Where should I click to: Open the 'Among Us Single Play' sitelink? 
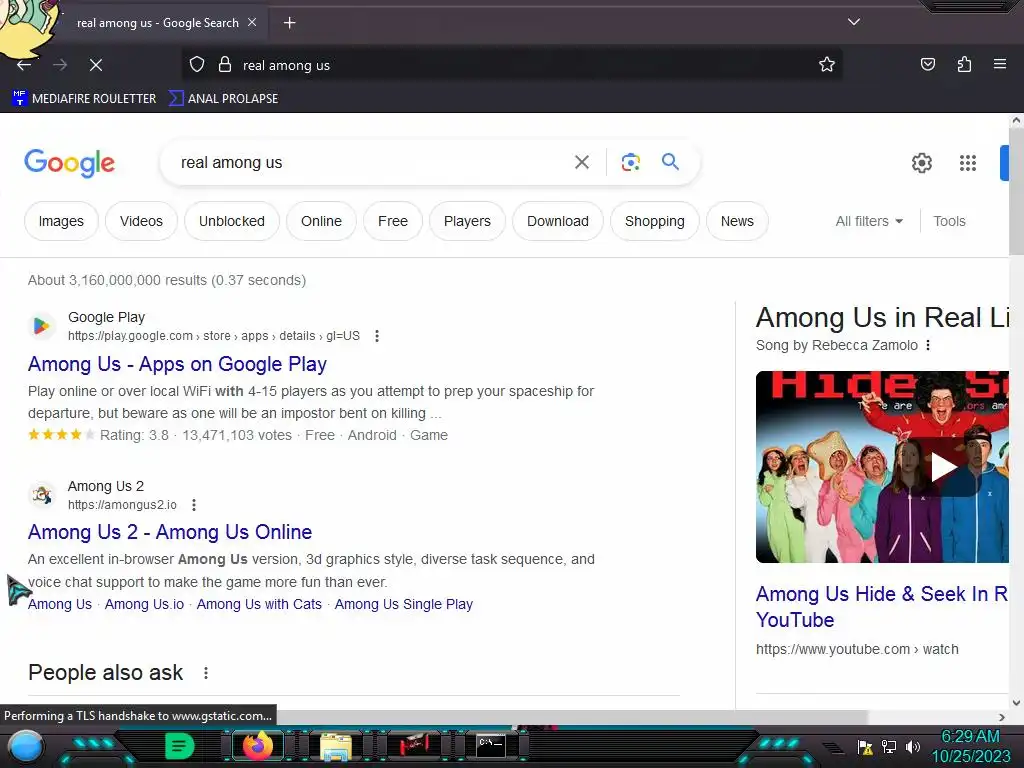pos(404,605)
